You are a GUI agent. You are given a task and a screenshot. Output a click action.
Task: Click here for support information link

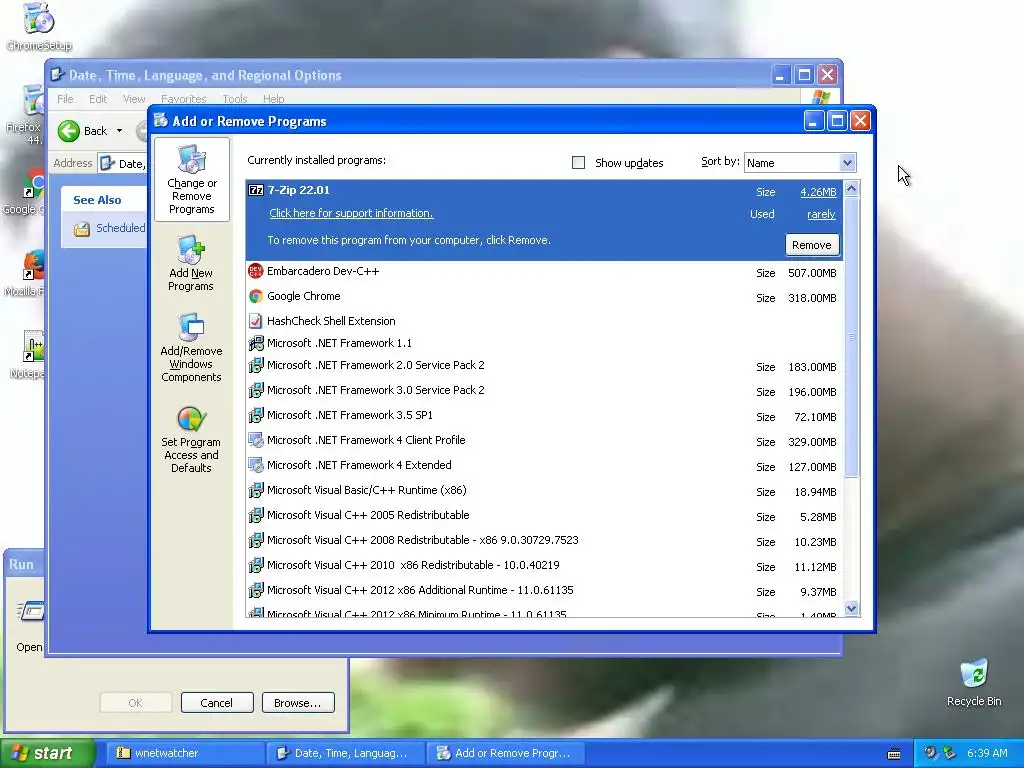[351, 213]
